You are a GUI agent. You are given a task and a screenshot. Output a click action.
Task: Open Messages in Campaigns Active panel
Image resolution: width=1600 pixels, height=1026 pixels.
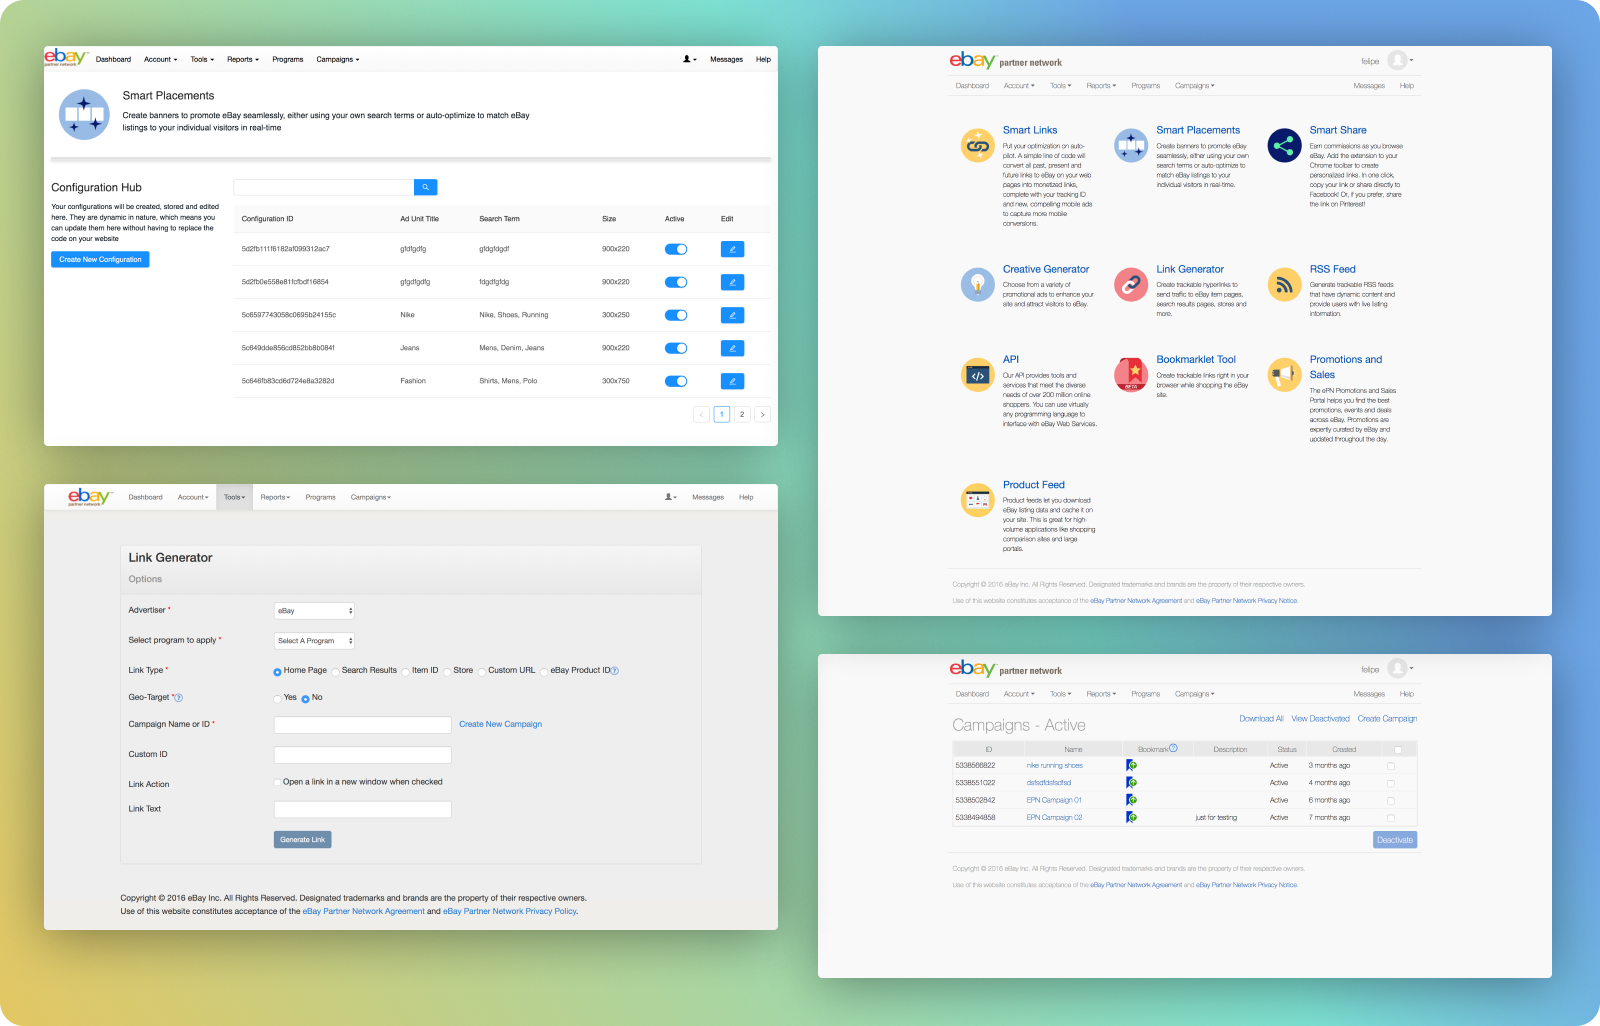click(x=1369, y=694)
